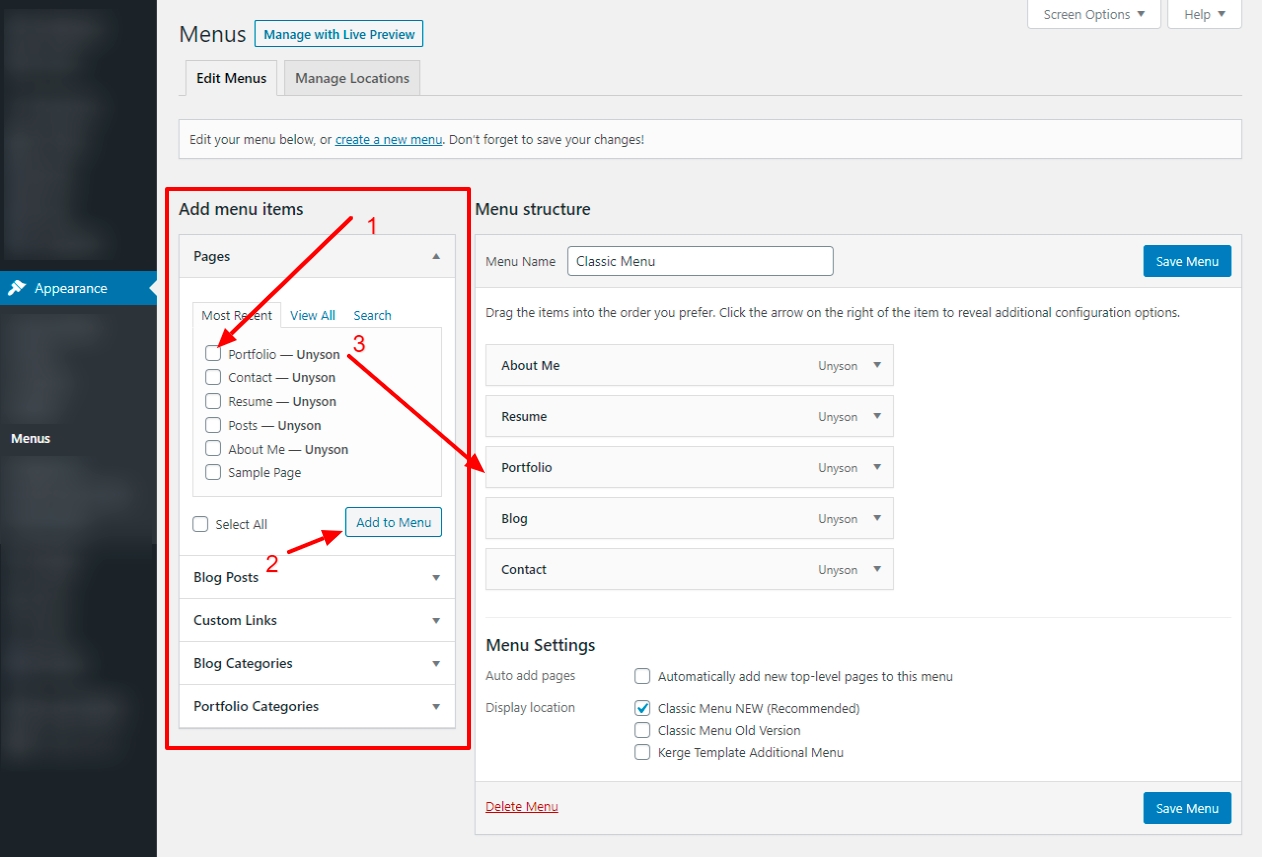Collapse the Pages panel arrow
Screen dimensions: 1262x857
[x=436, y=257]
